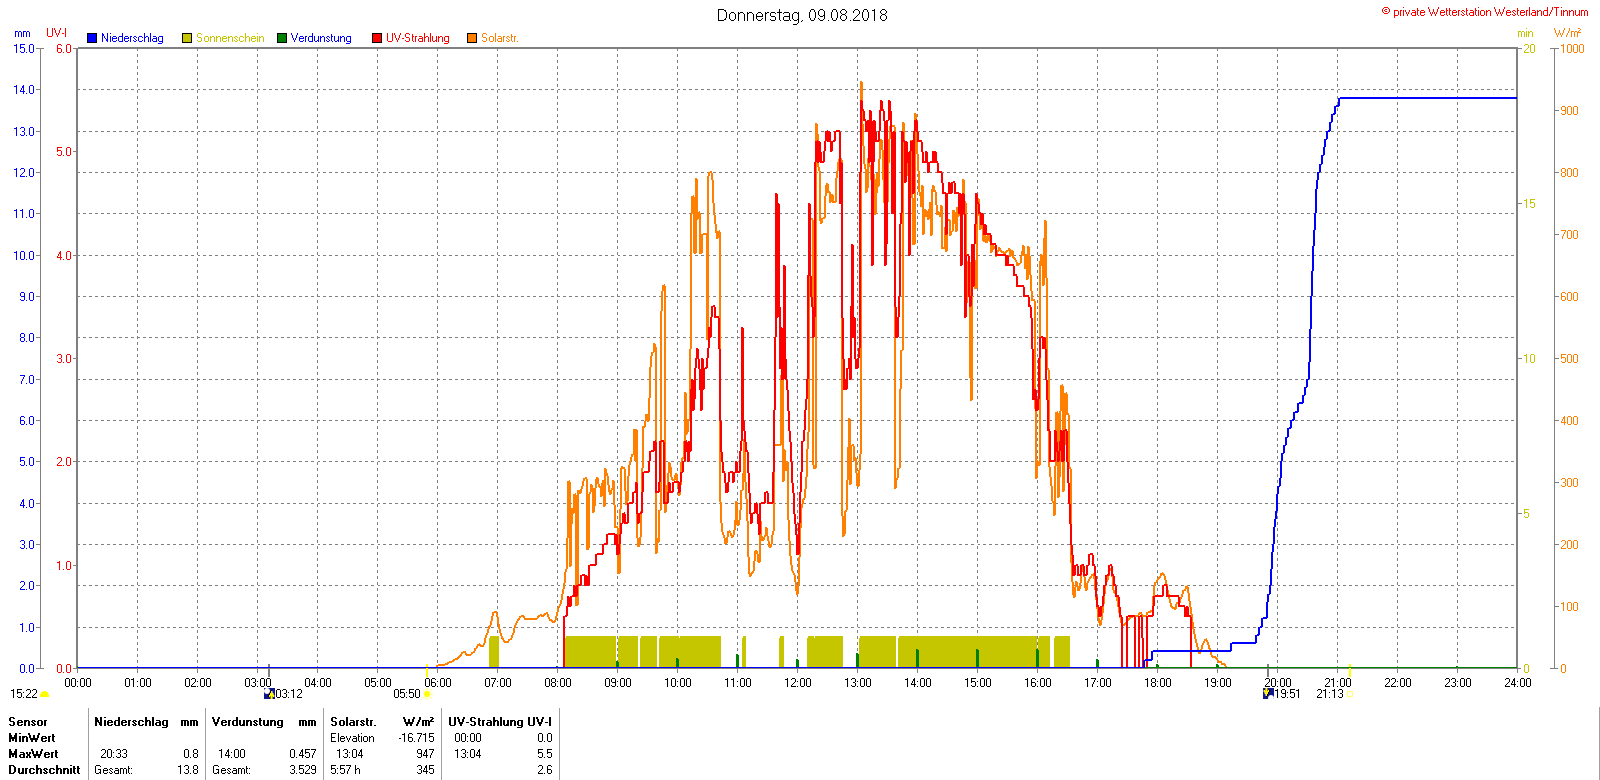This screenshot has width=1600, height=780.
Task: Click the UV max value 5.5
Action: (544, 754)
